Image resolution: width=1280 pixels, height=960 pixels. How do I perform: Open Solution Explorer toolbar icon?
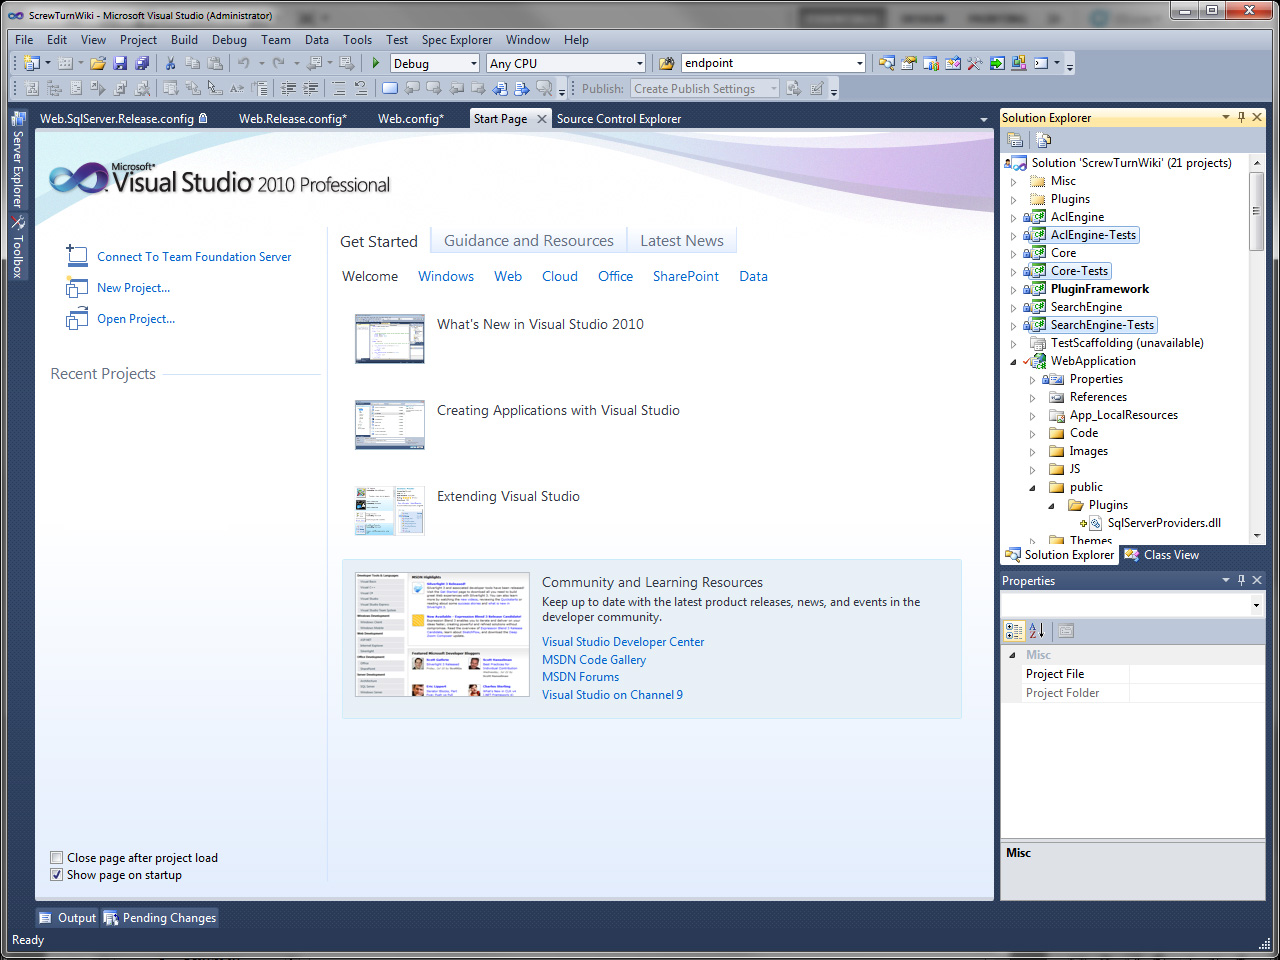coord(887,63)
